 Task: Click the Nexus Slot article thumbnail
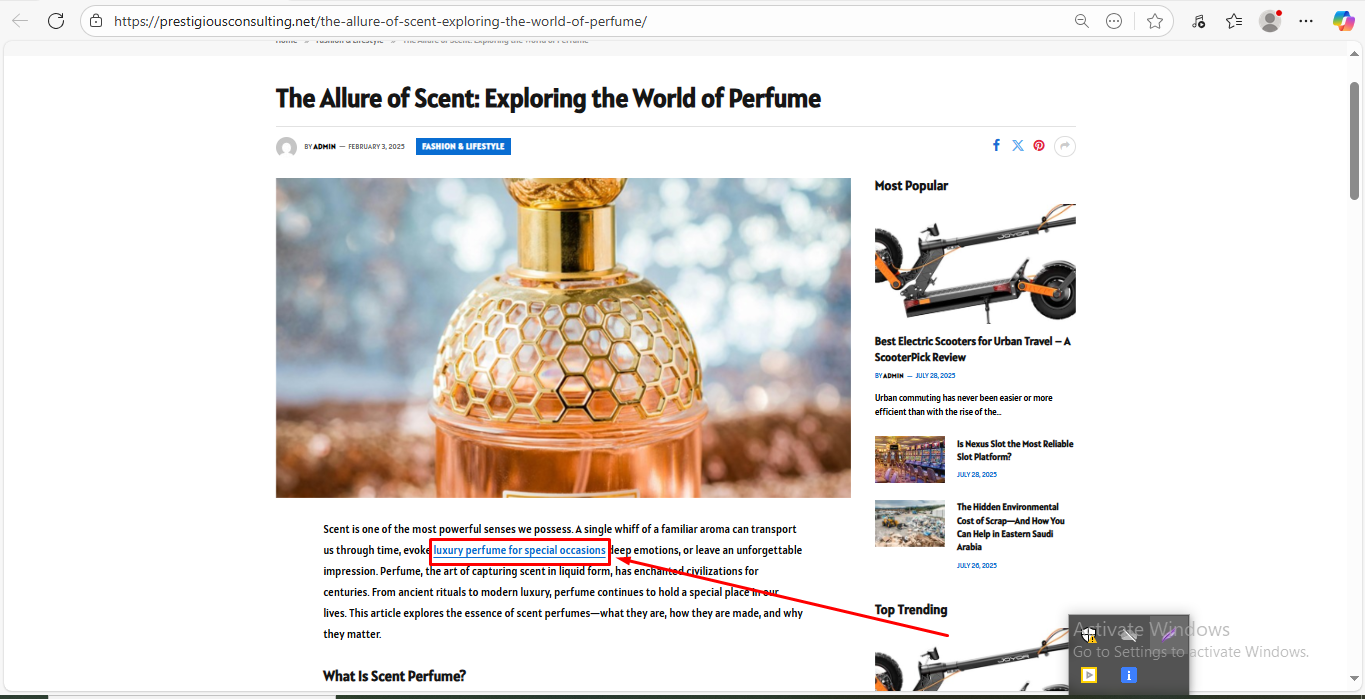click(x=909, y=459)
